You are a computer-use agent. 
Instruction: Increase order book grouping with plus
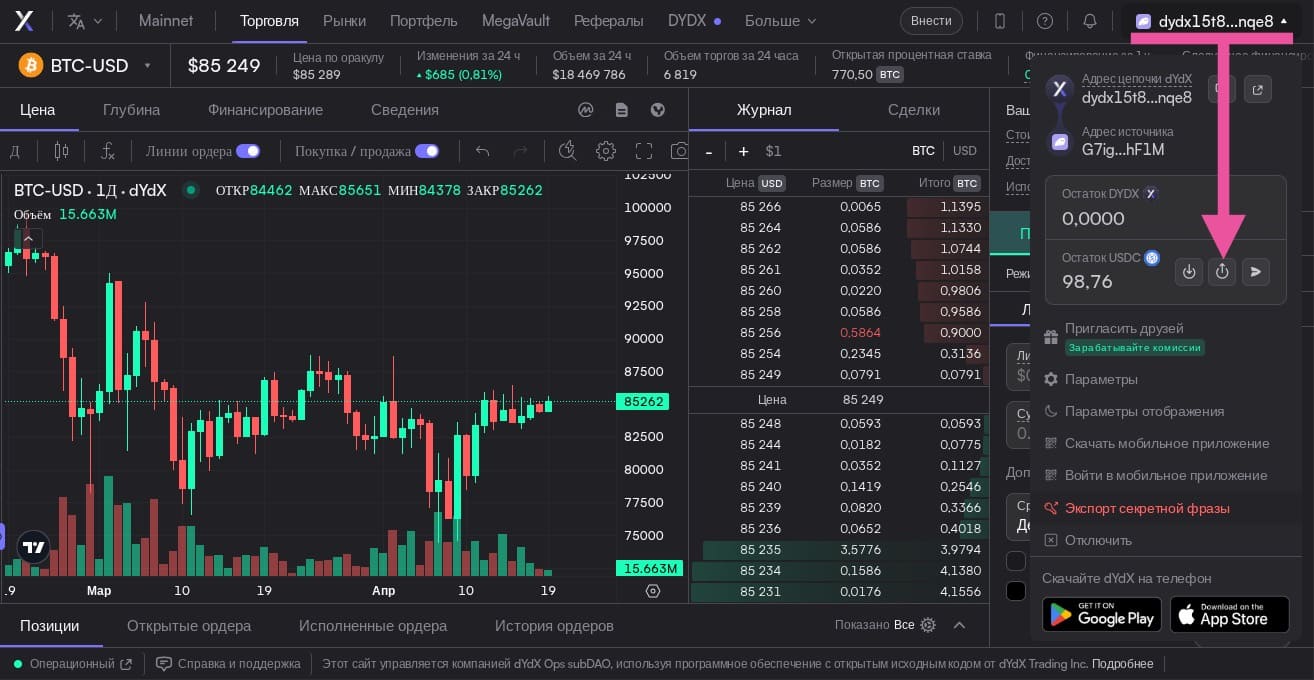pos(743,151)
